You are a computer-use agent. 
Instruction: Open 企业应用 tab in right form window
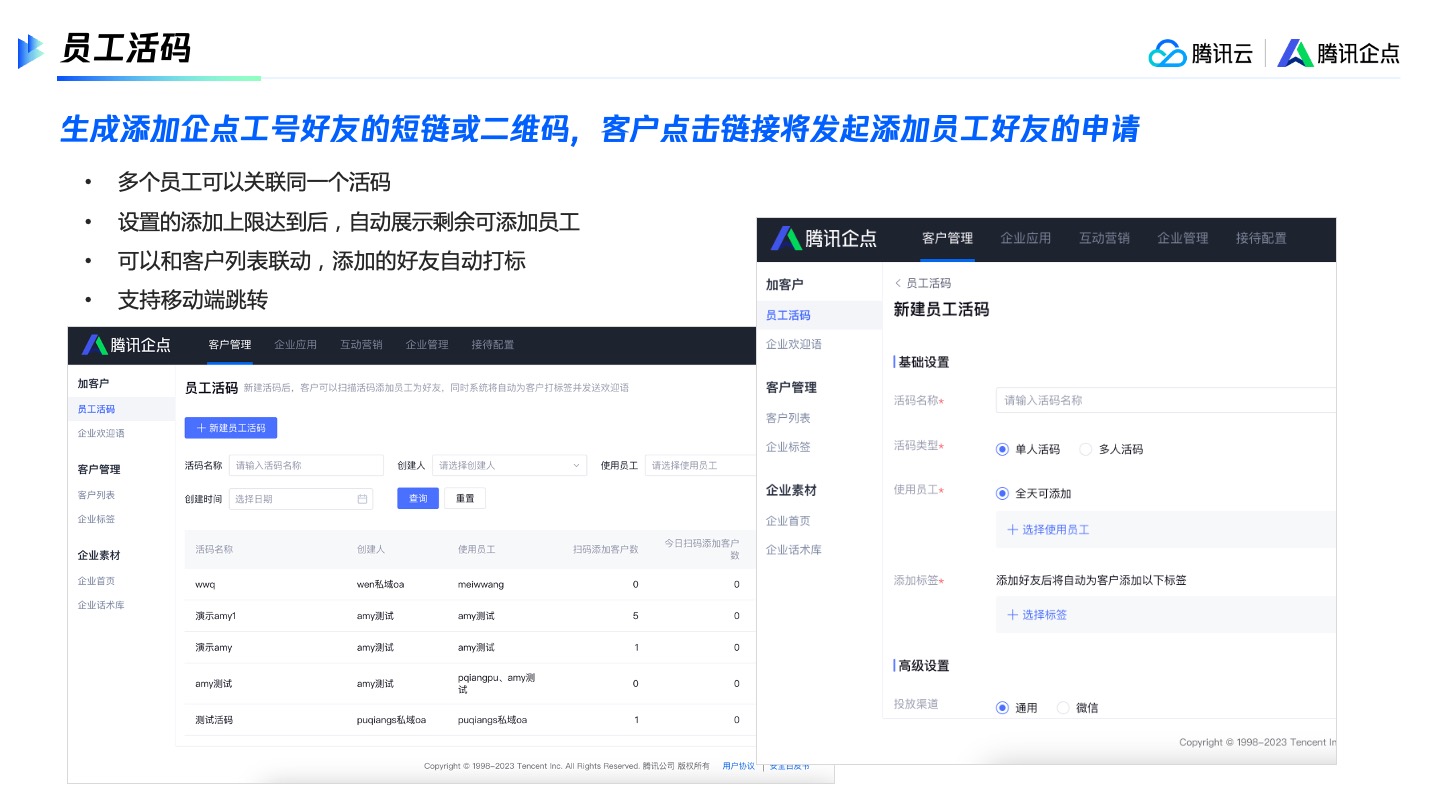tap(1026, 238)
